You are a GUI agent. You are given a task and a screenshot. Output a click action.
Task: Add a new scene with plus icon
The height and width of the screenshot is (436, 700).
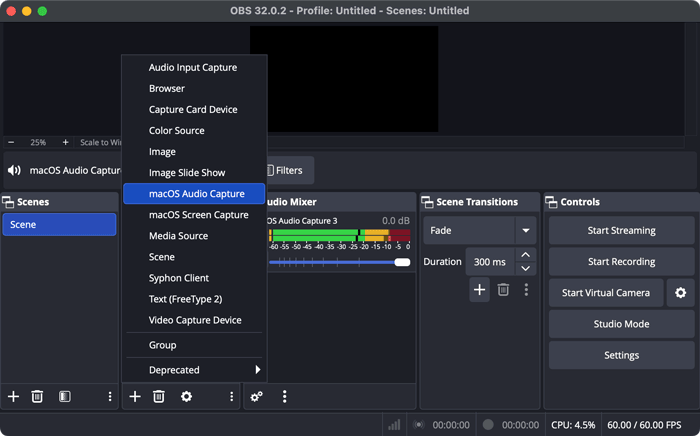[x=13, y=396]
